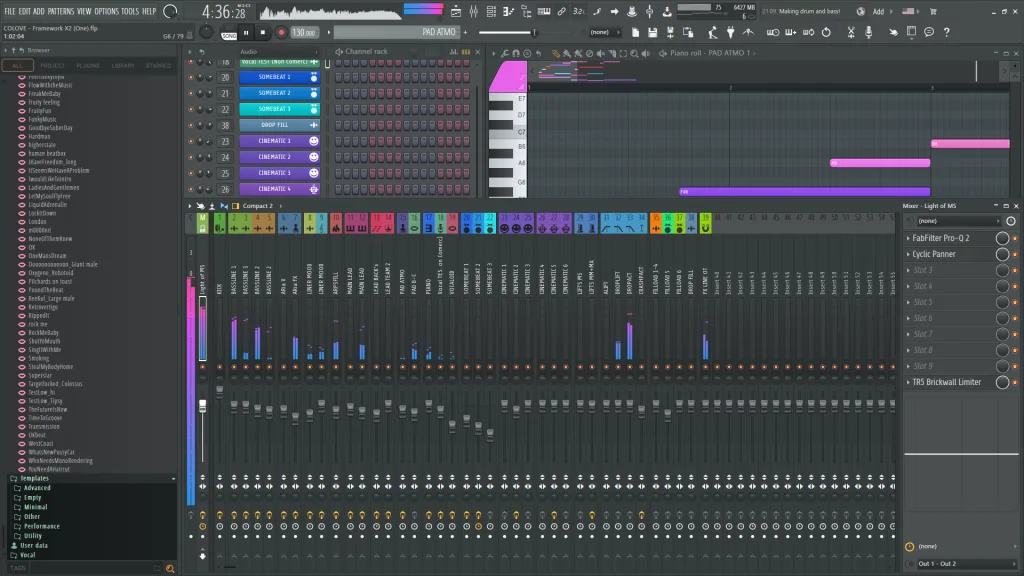Click the link/chain icon in top toolbar
Image resolution: width=1024 pixels, height=576 pixels.
[561, 11]
